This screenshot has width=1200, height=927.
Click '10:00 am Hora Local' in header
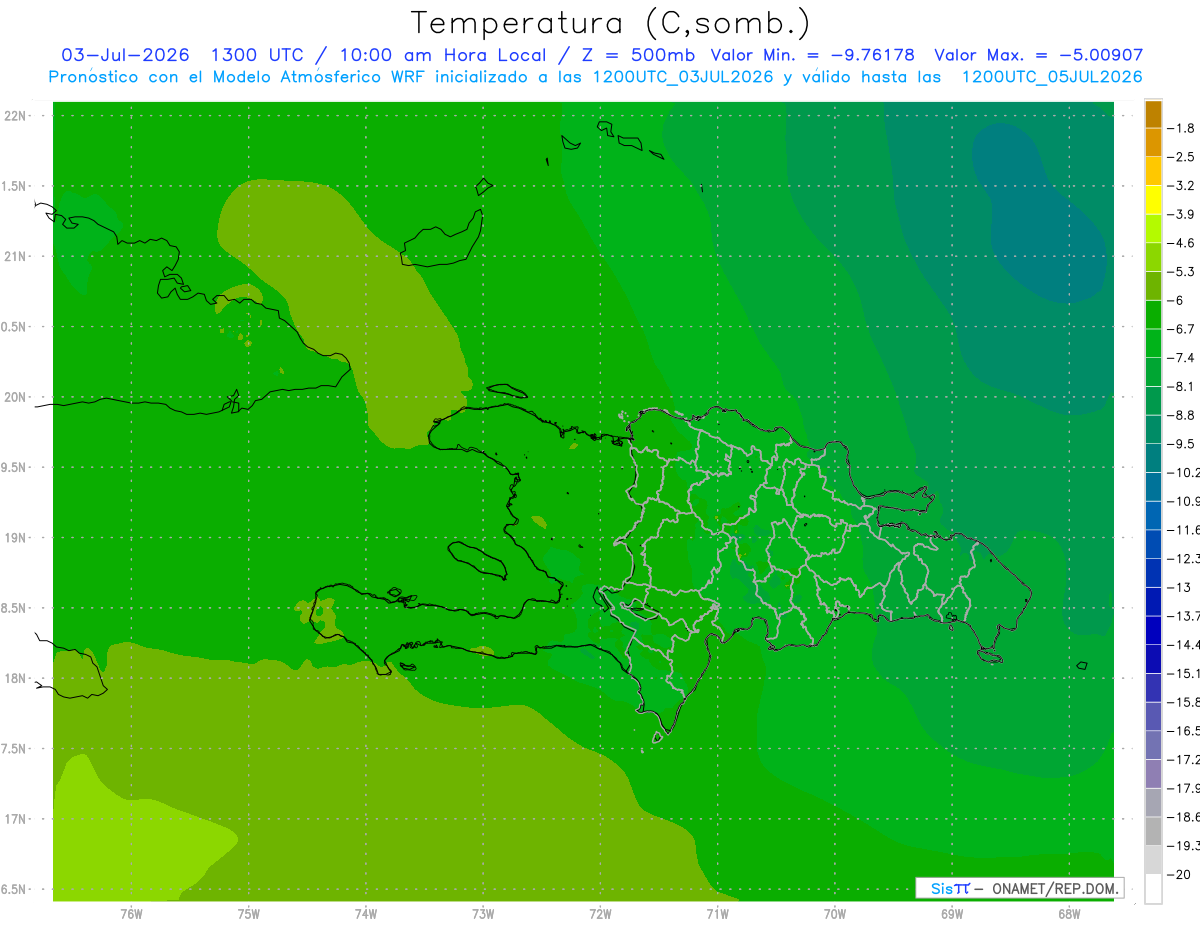(x=445, y=55)
